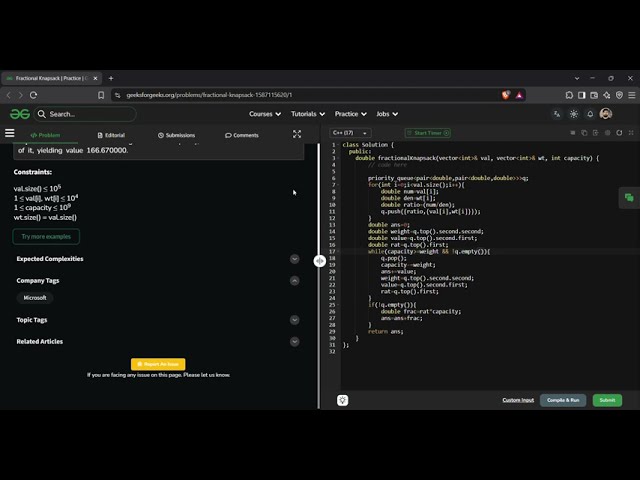The height and width of the screenshot is (480, 640).
Task: Toggle light theme with the sun icon
Action: point(573,114)
